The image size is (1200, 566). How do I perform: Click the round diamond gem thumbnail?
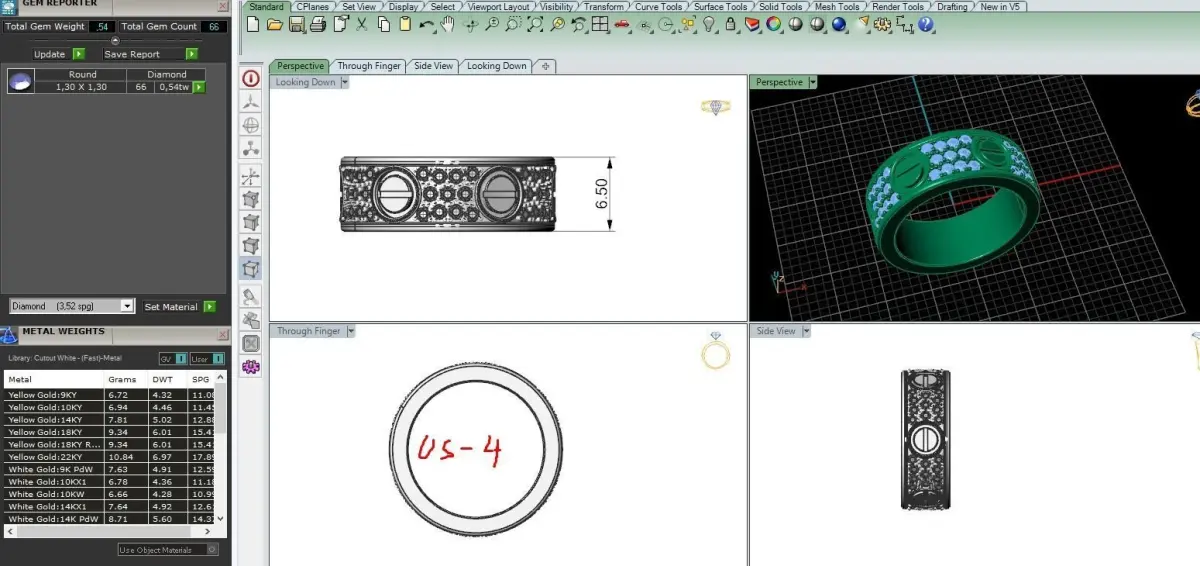click(x=21, y=81)
